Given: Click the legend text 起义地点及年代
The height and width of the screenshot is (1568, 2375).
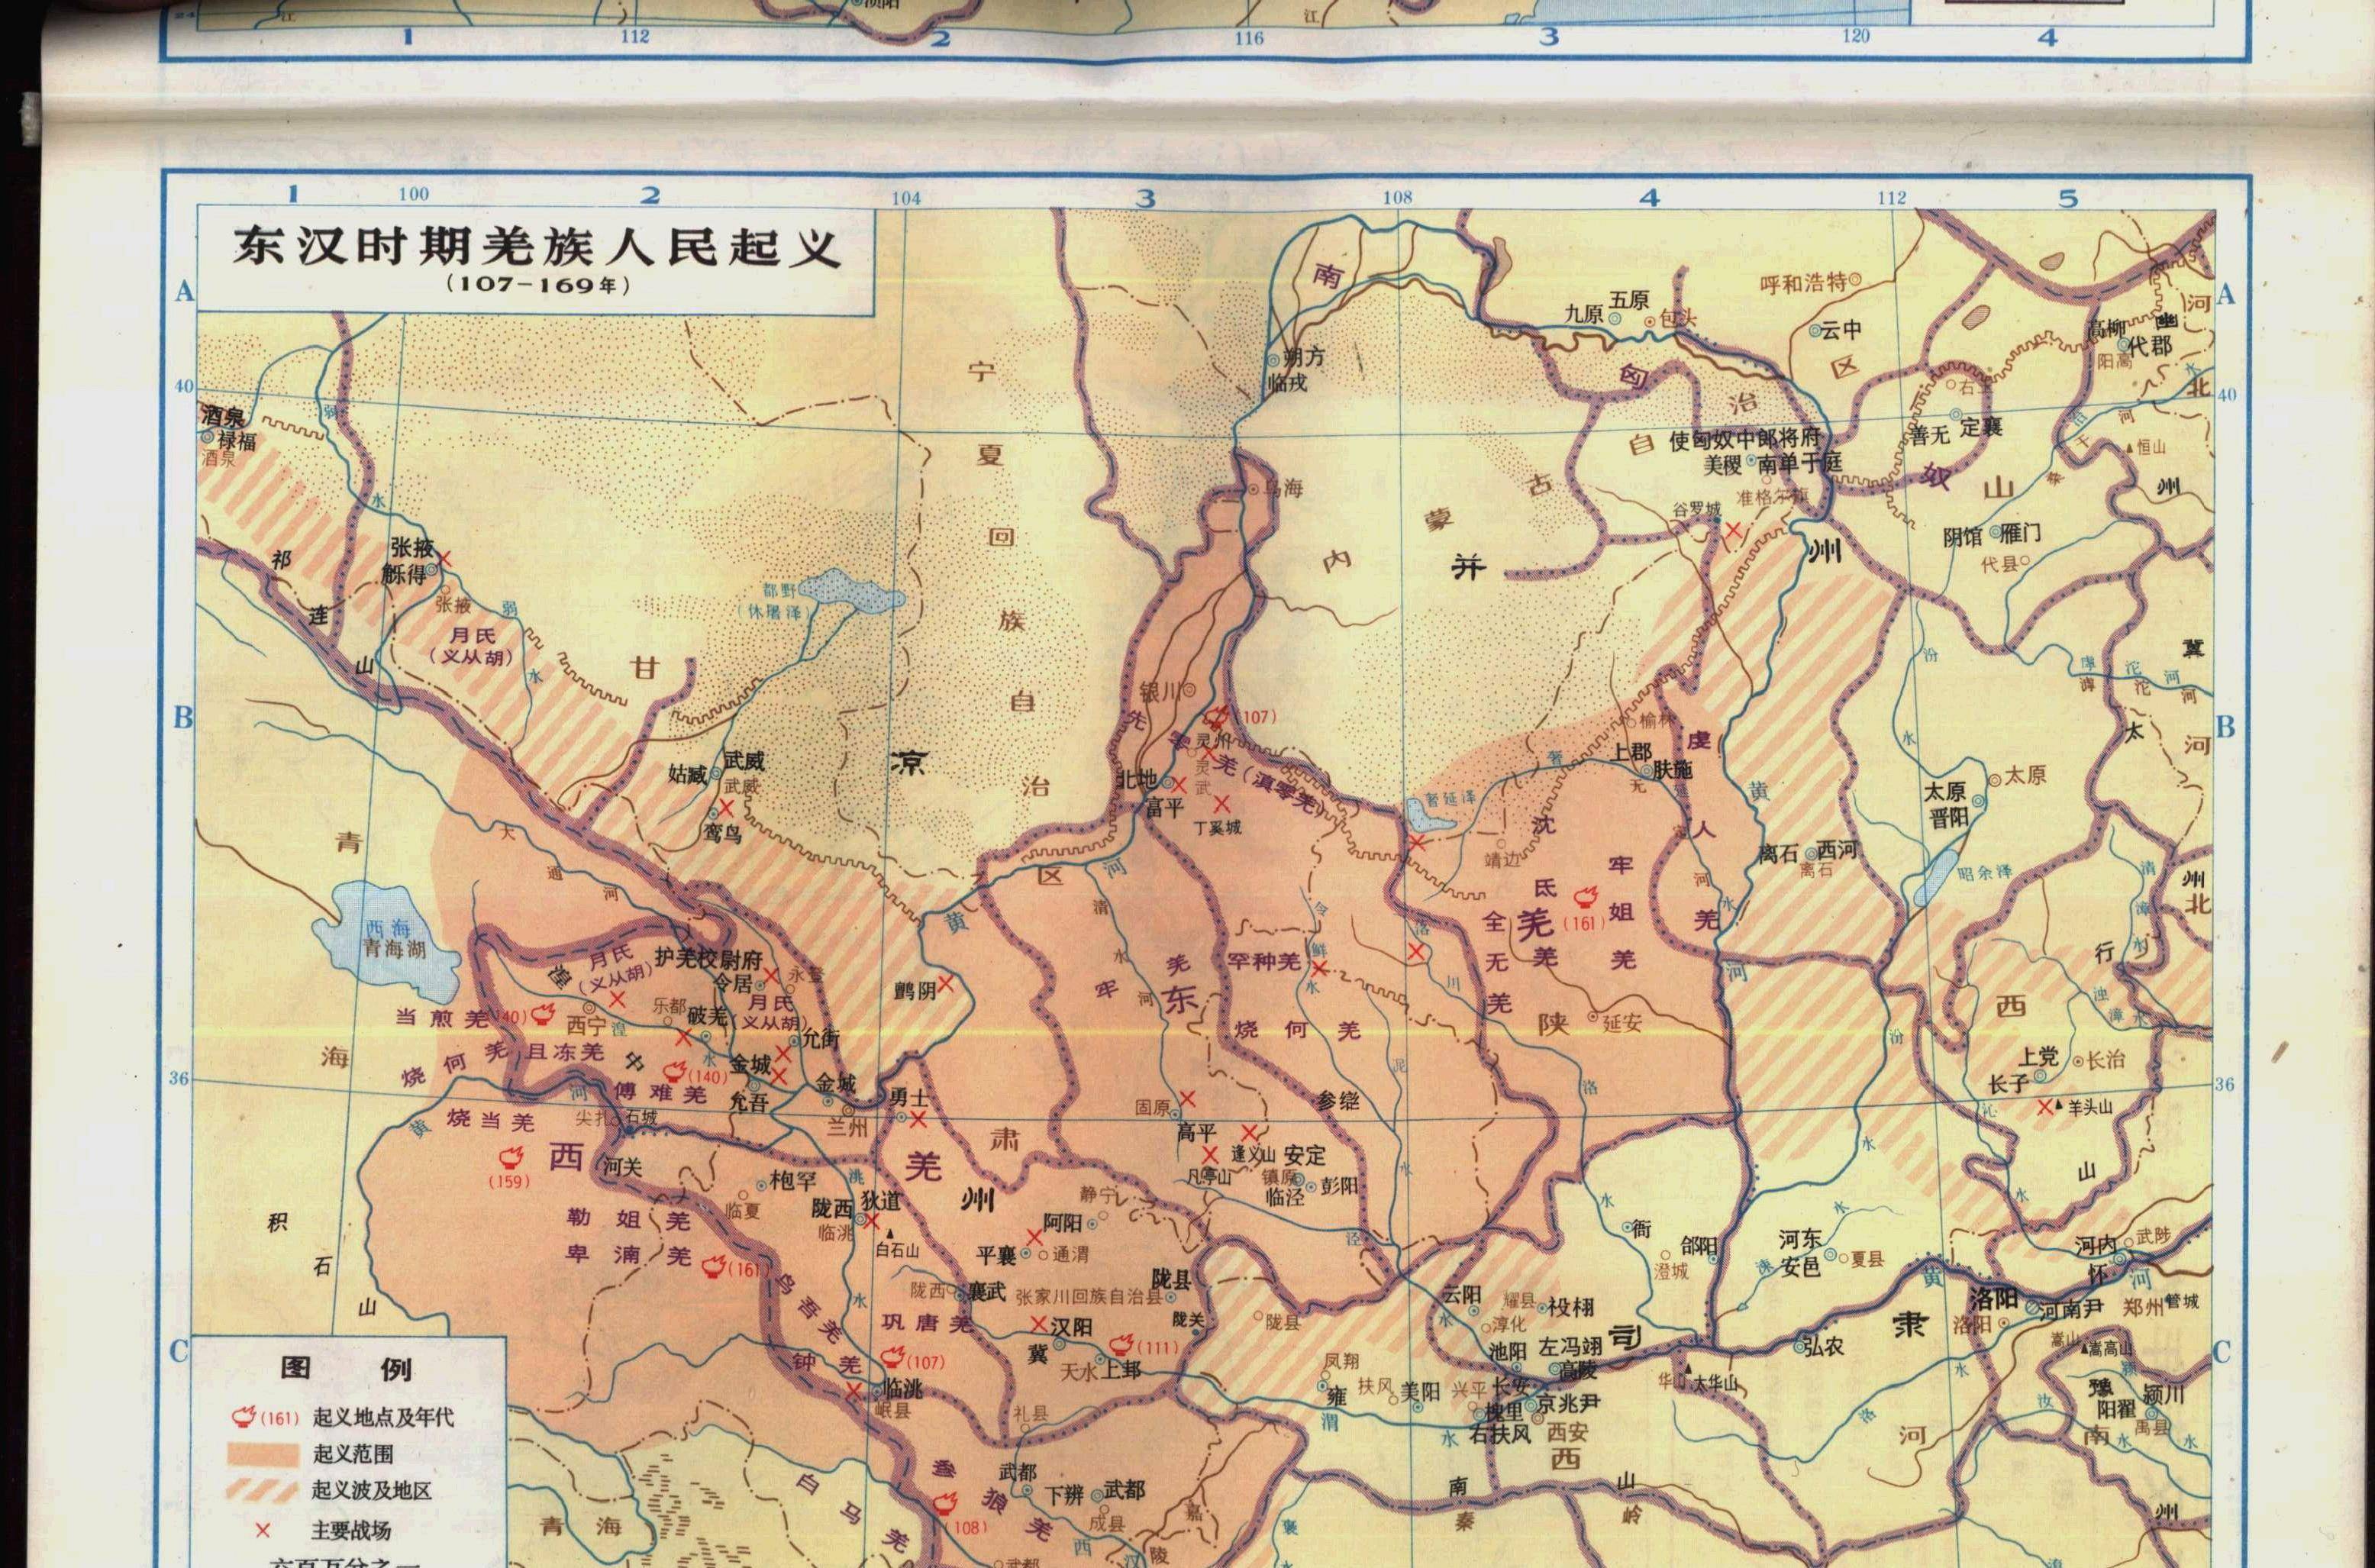Looking at the screenshot, I should pos(383,1417).
